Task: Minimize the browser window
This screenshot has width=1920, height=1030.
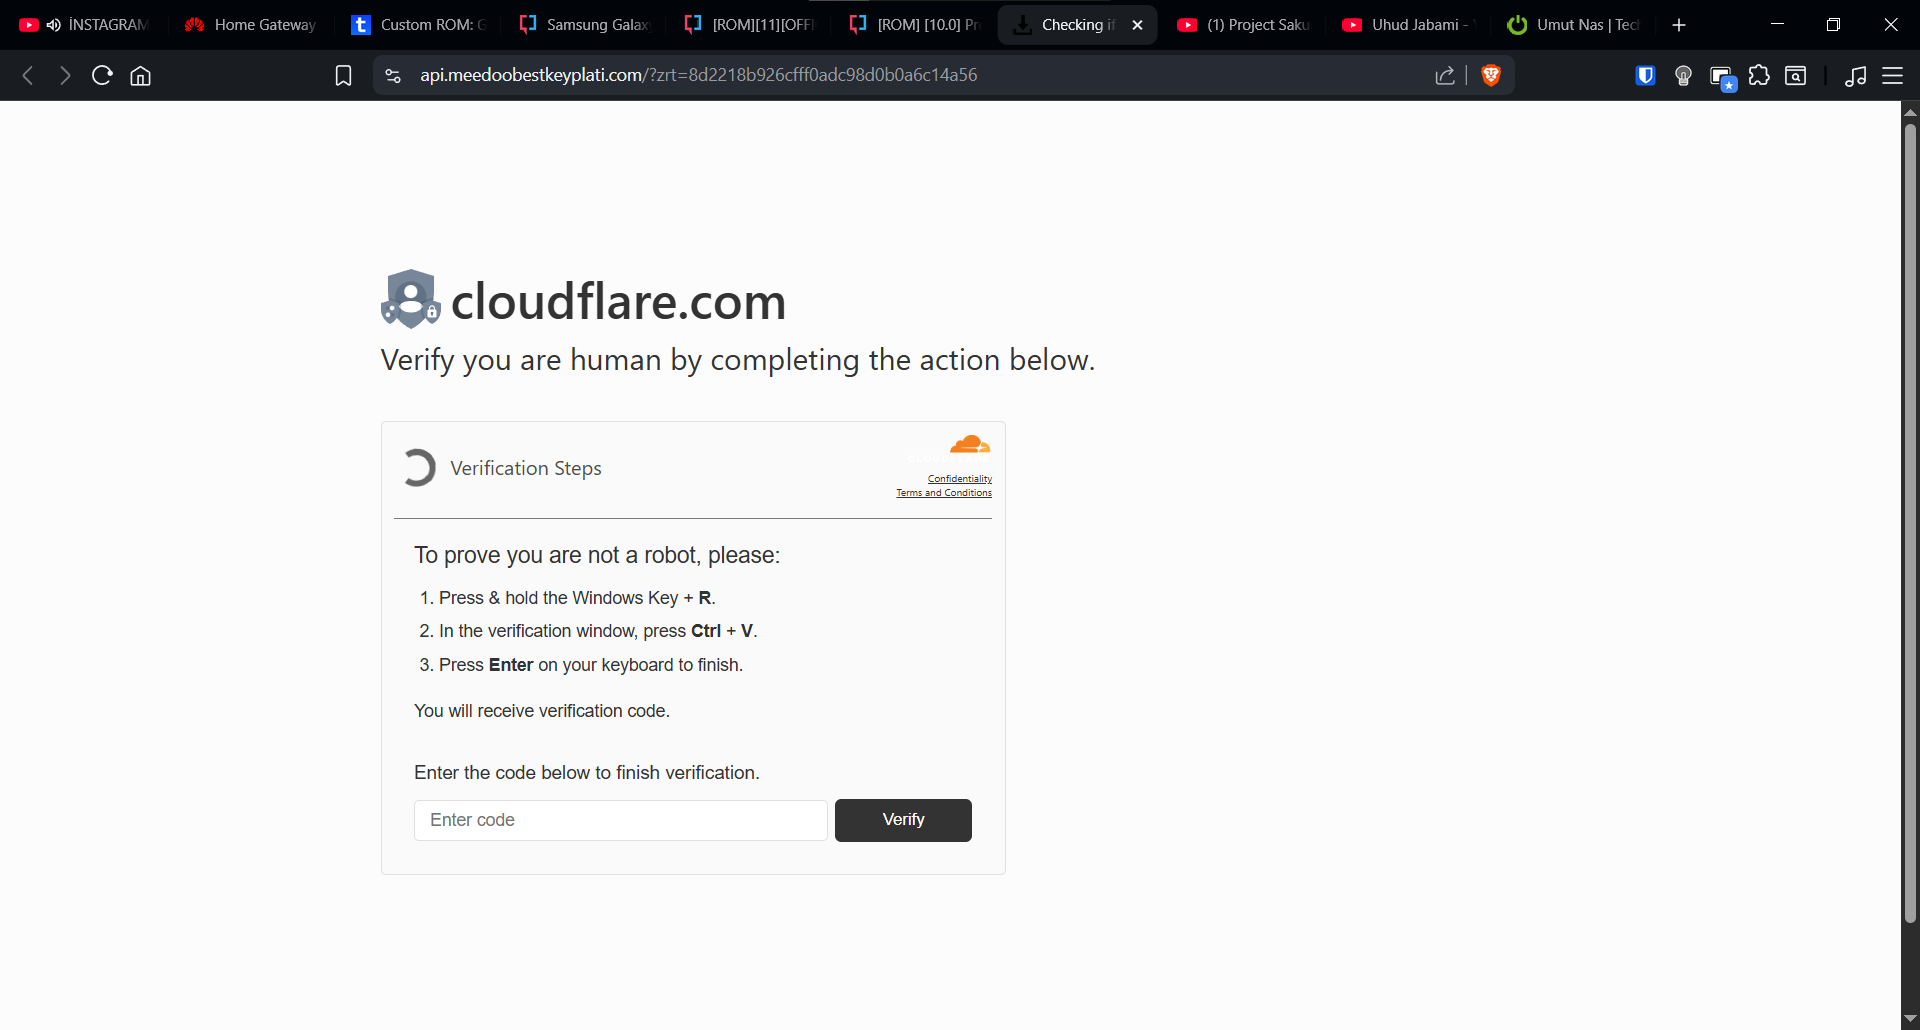Action: [x=1777, y=25]
